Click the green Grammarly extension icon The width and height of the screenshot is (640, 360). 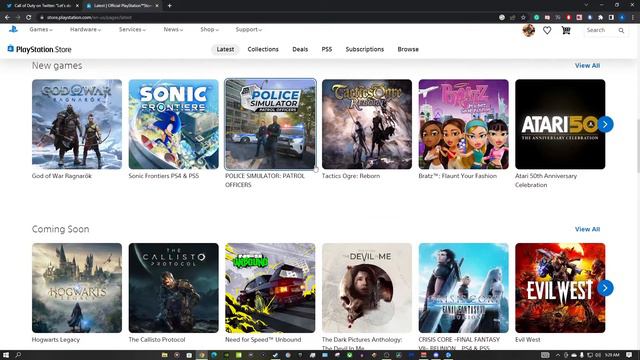(x=537, y=18)
